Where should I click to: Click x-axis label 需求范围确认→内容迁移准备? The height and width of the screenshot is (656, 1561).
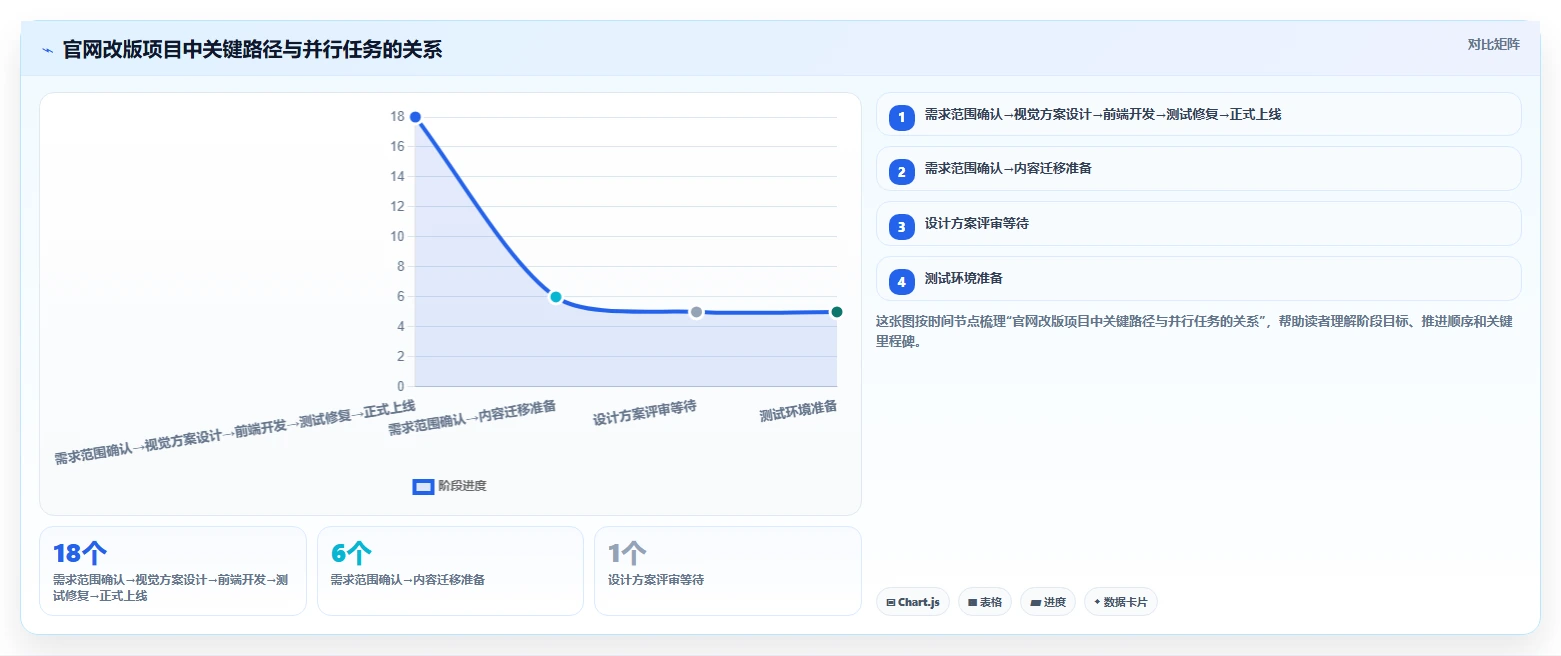tap(472, 418)
